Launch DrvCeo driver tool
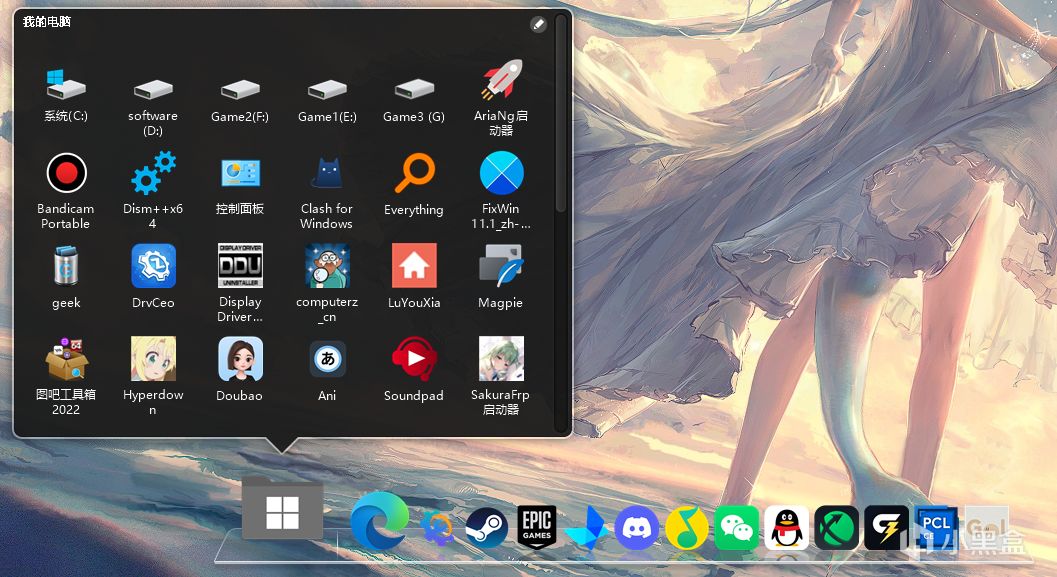Viewport: 1057px width, 577px height. (153, 266)
